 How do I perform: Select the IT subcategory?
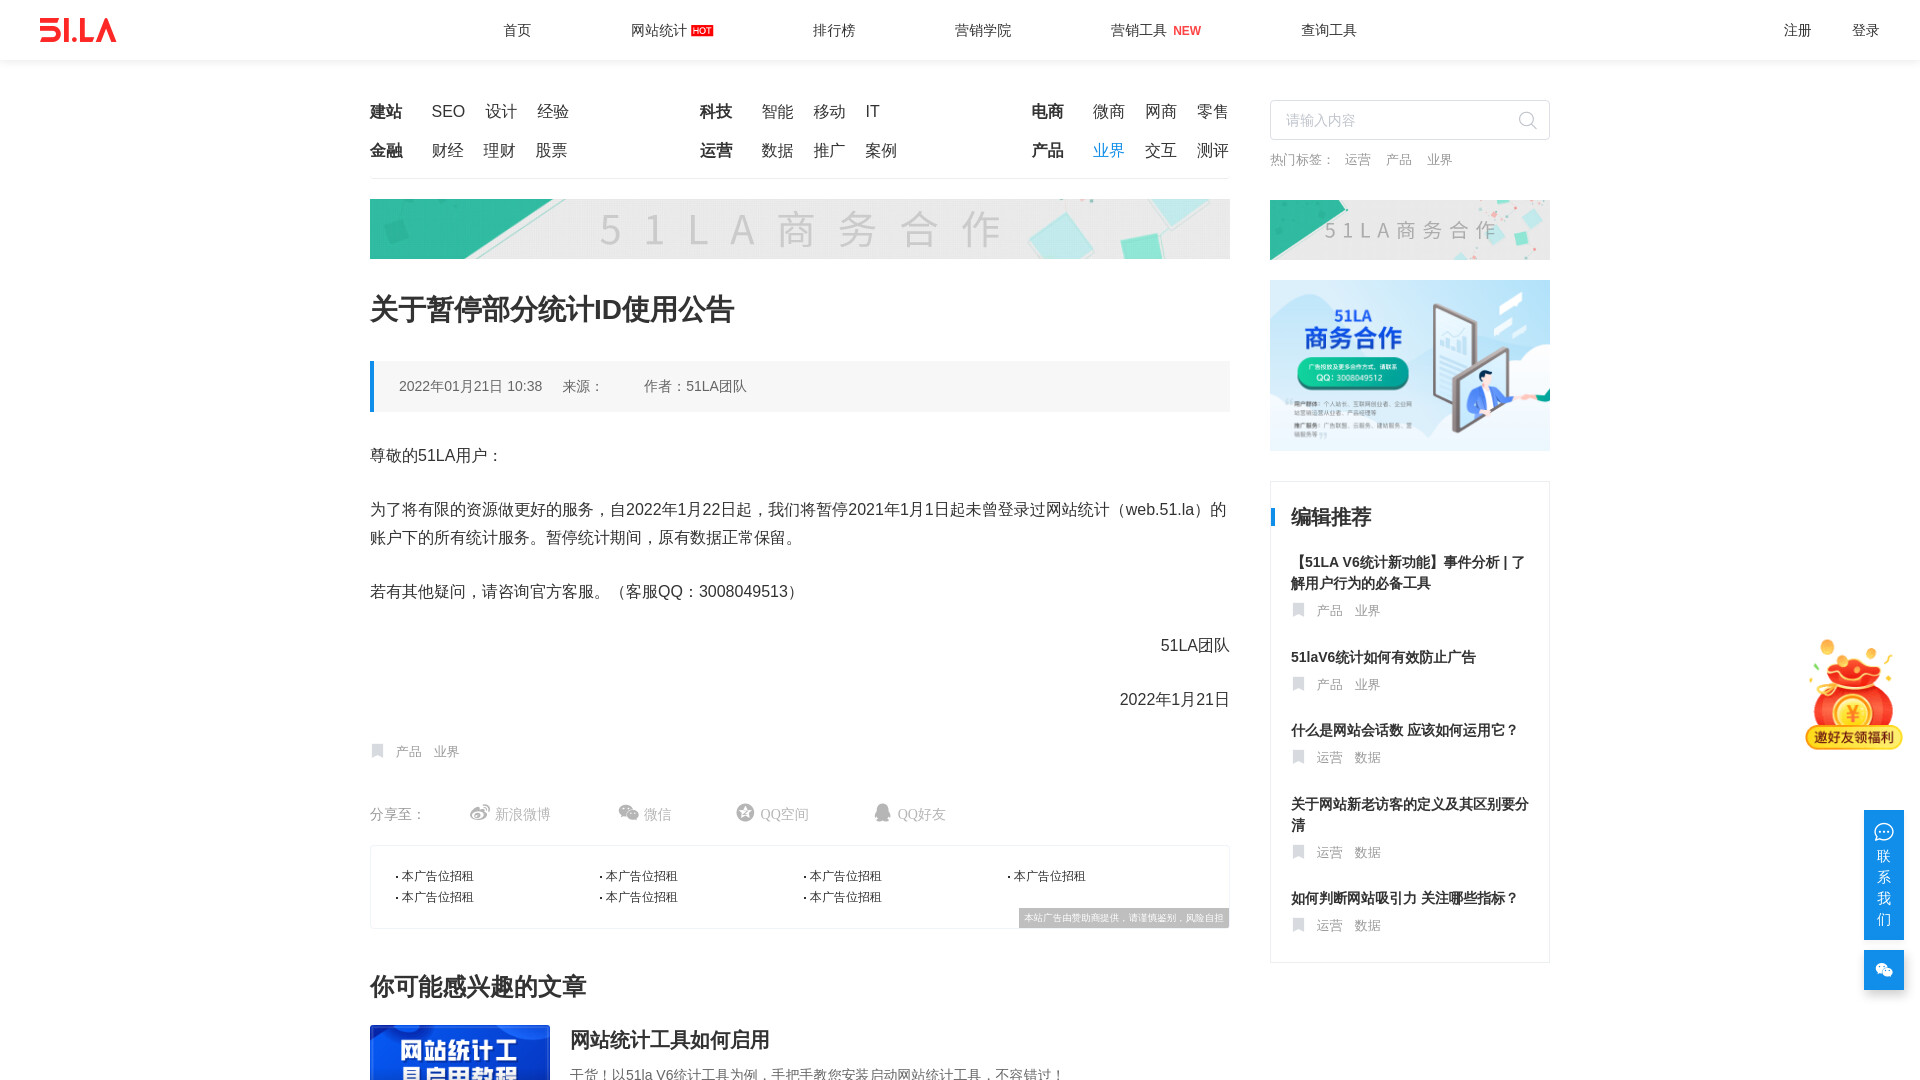[x=873, y=112]
